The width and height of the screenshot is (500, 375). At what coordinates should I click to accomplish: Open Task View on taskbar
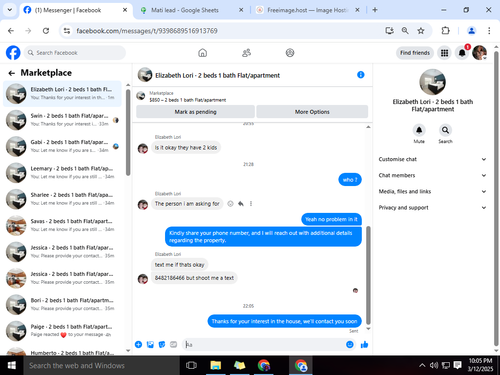pos(191,365)
